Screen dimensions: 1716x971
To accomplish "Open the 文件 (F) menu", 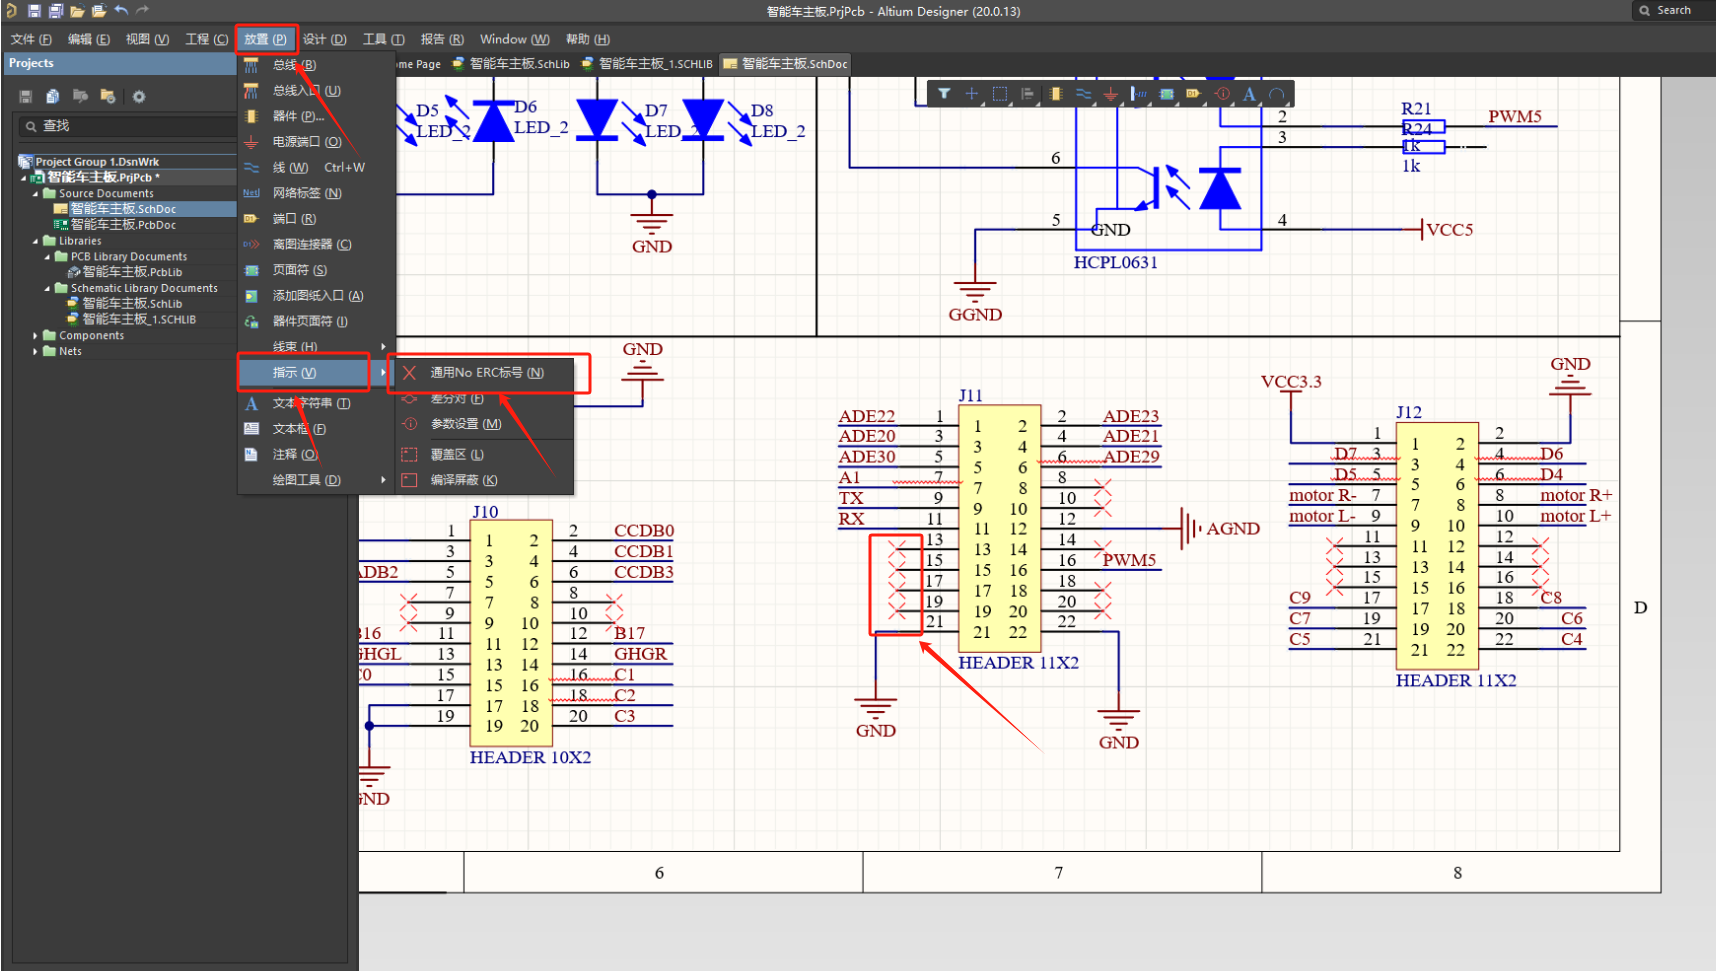I will [31, 39].
